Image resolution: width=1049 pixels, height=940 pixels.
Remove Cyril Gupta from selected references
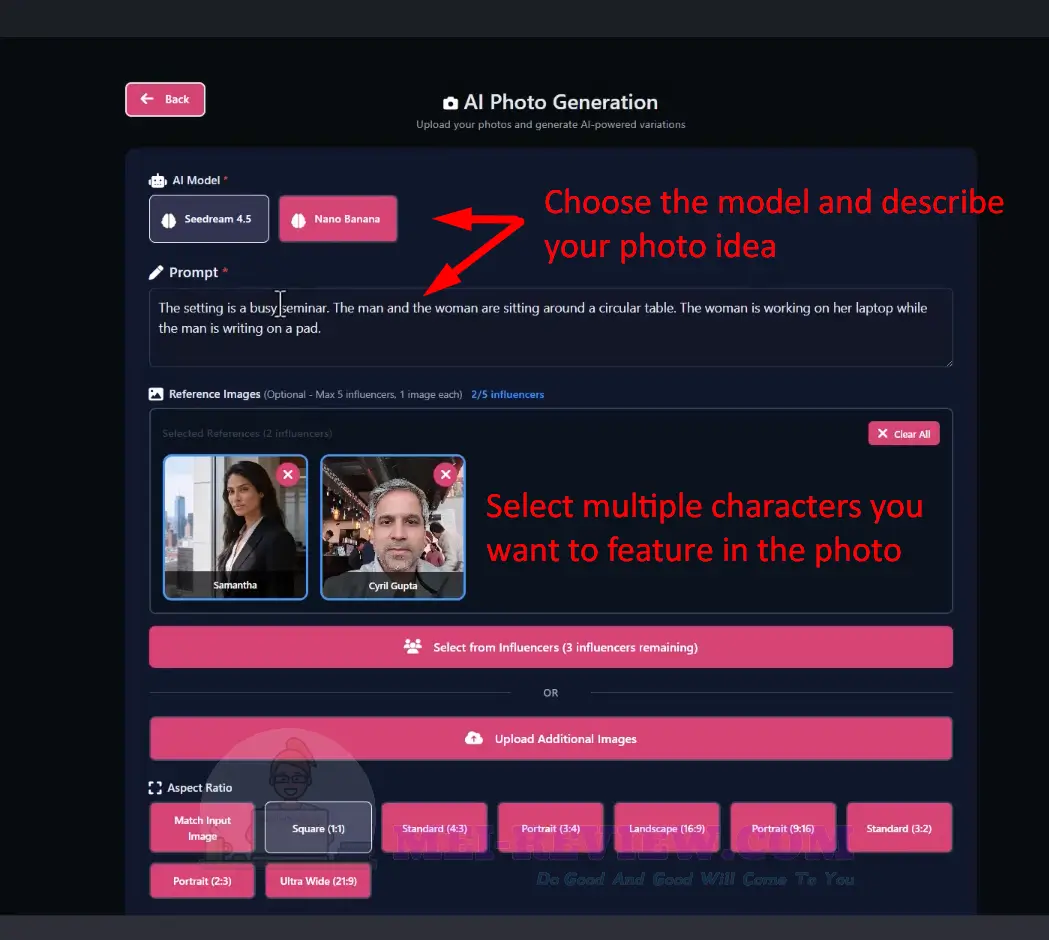446,474
